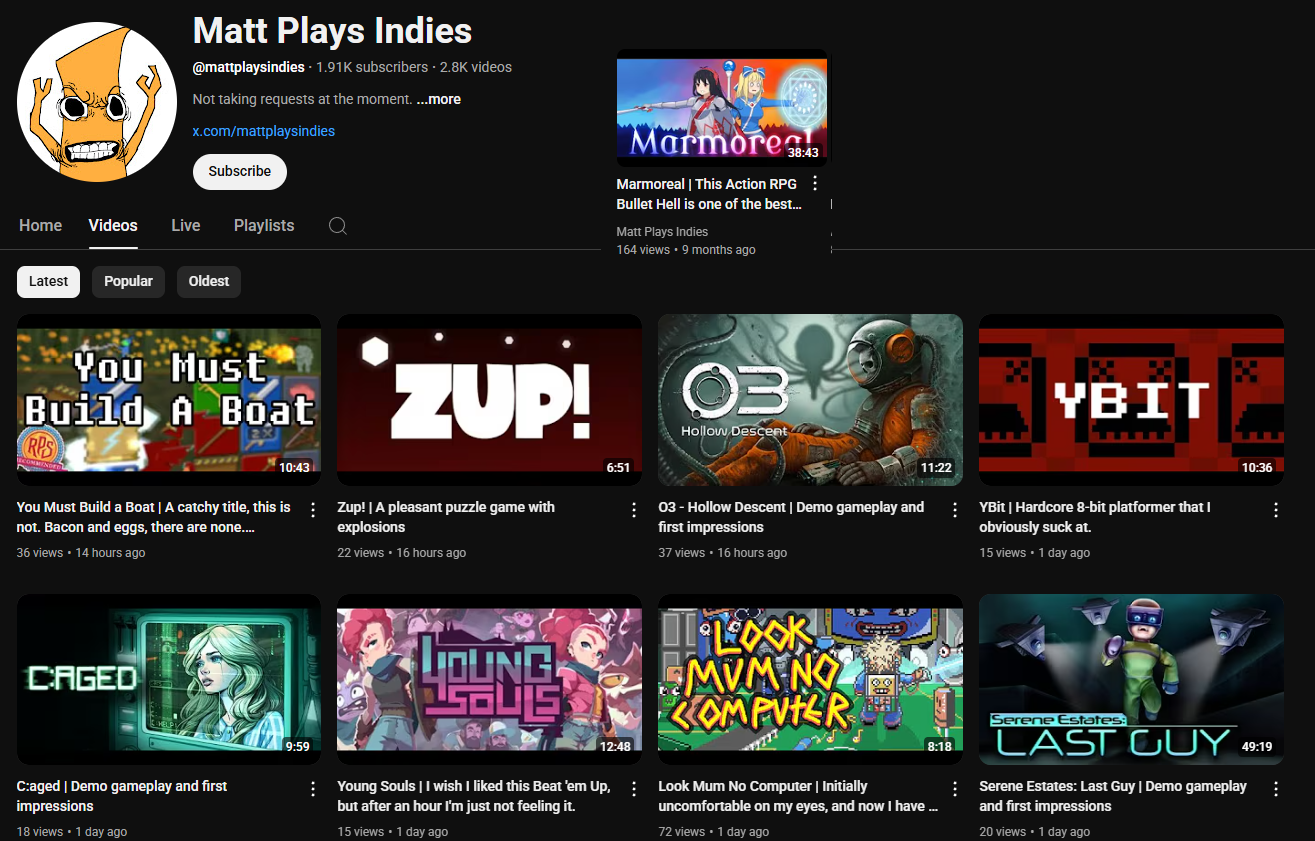The width and height of the screenshot is (1315, 841).
Task: Click Look Mum No Computer video title
Action: click(x=798, y=796)
